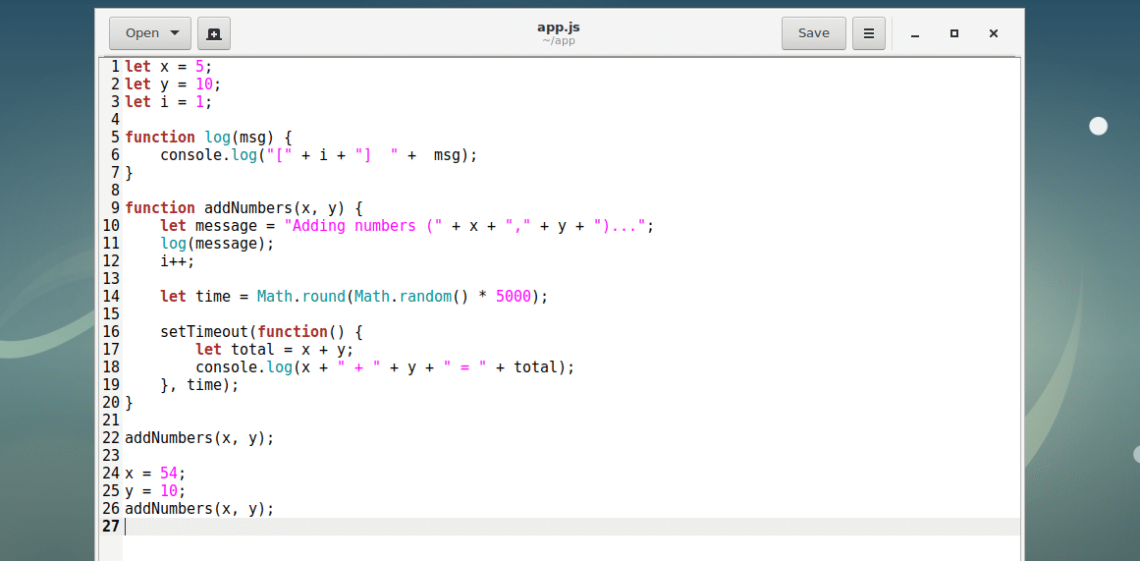Click the number 5000 in the code
This screenshot has width=1140, height=561.
(x=513, y=296)
